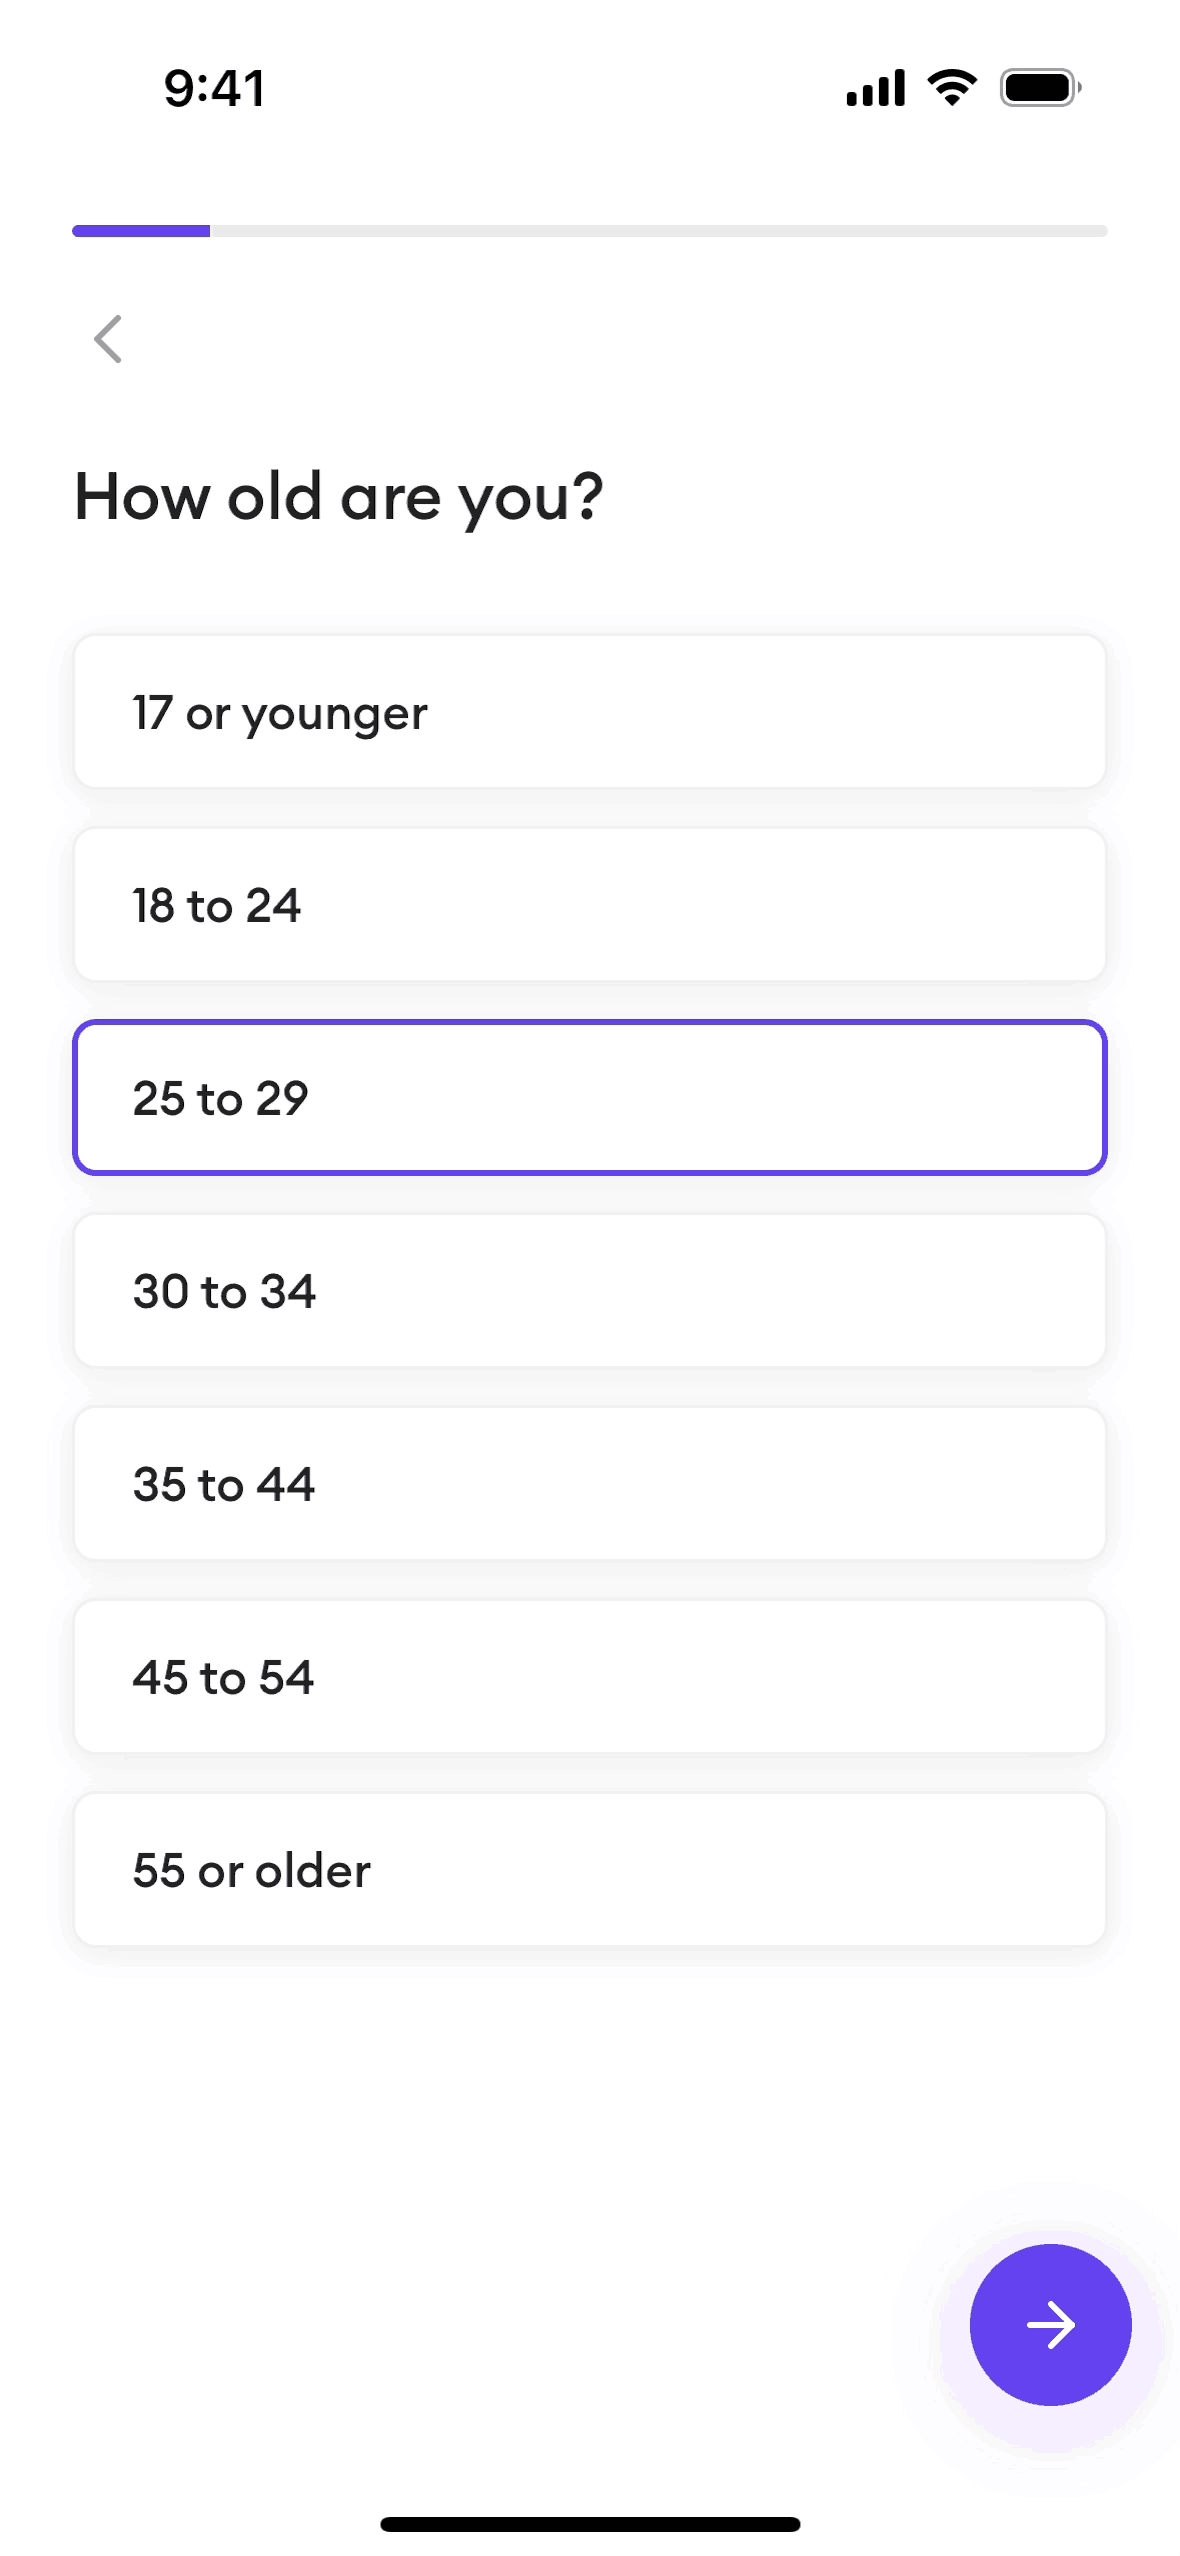Click the Wi-Fi status icon

[x=952, y=88]
